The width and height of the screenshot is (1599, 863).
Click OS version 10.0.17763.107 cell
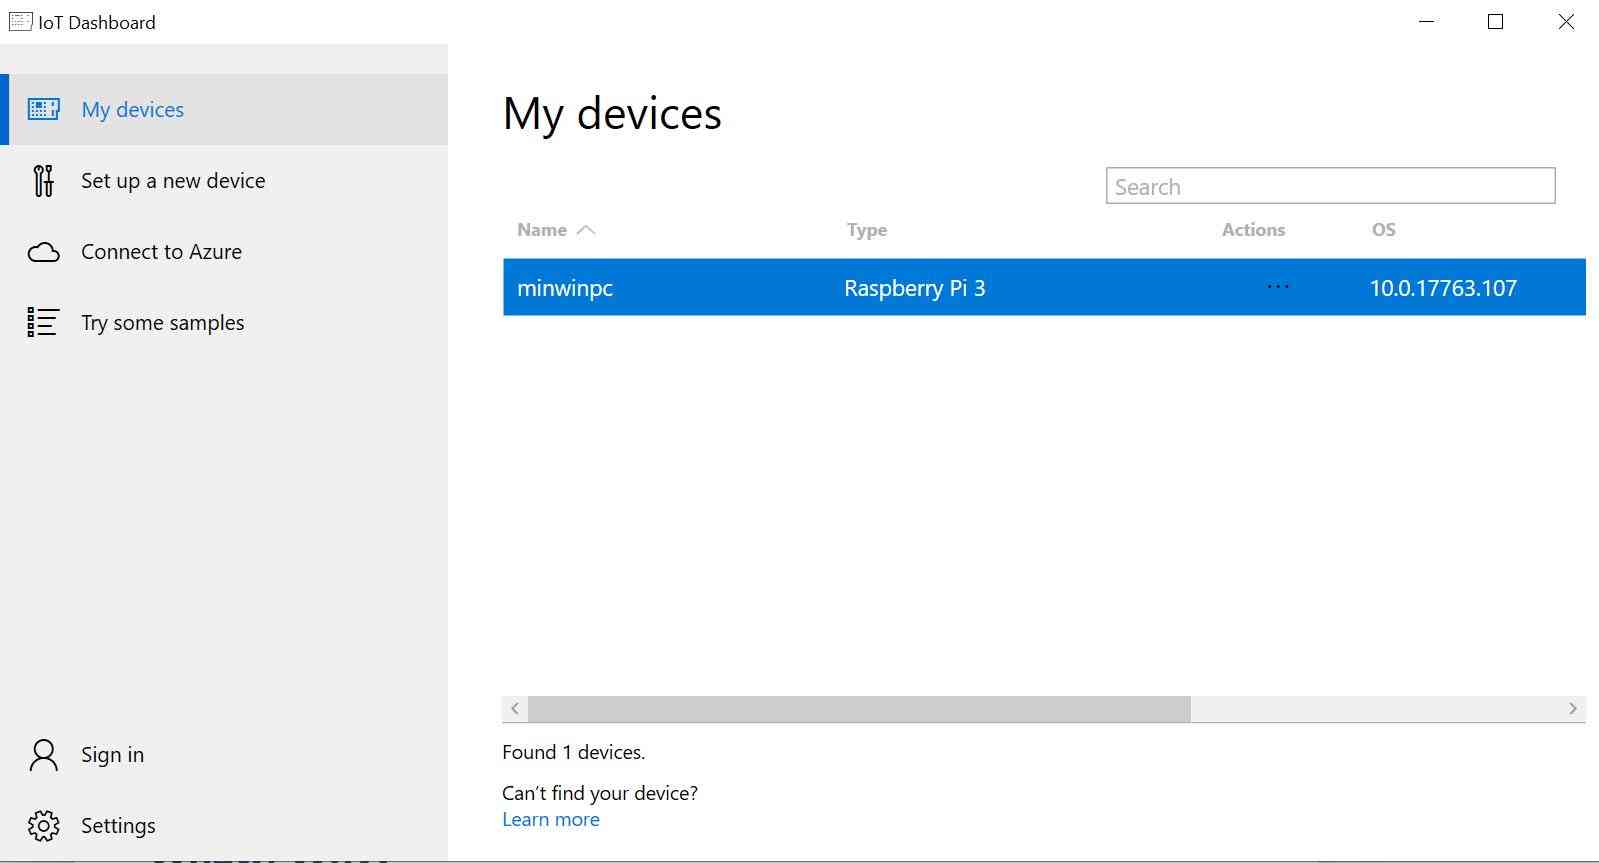coord(1443,288)
